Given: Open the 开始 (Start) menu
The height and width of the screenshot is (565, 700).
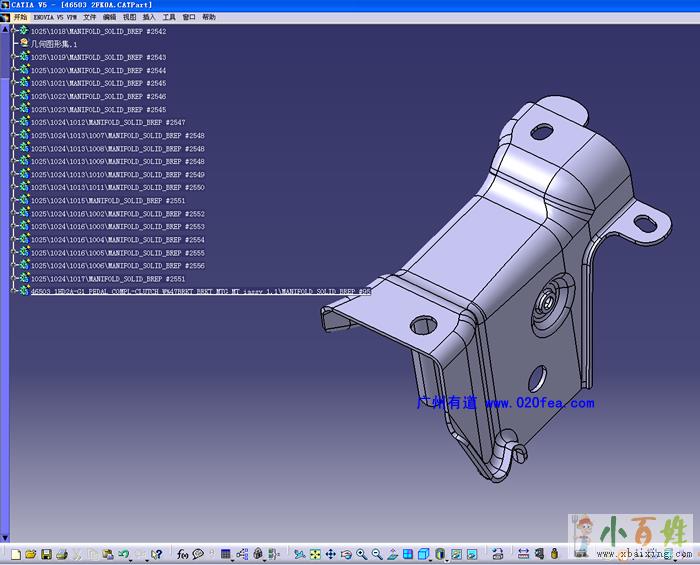Looking at the screenshot, I should pyautogui.click(x=20, y=17).
